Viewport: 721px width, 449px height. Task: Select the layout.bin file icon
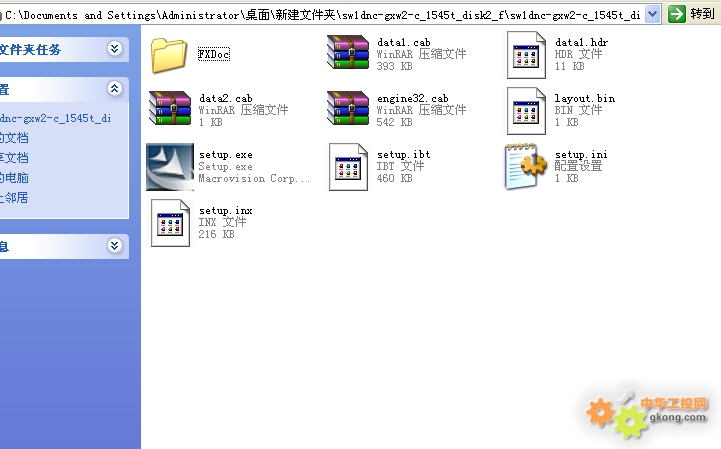pos(526,111)
